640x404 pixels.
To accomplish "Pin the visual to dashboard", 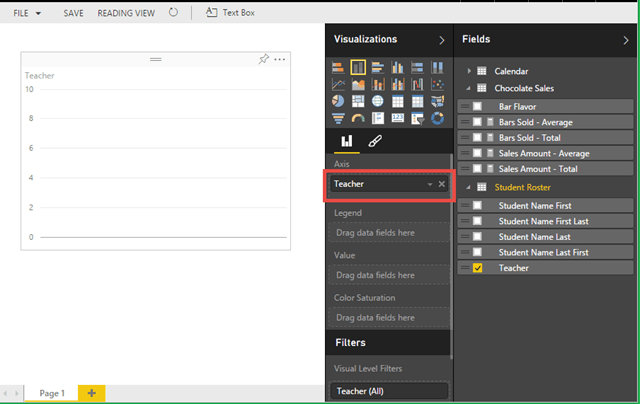I will 264,60.
